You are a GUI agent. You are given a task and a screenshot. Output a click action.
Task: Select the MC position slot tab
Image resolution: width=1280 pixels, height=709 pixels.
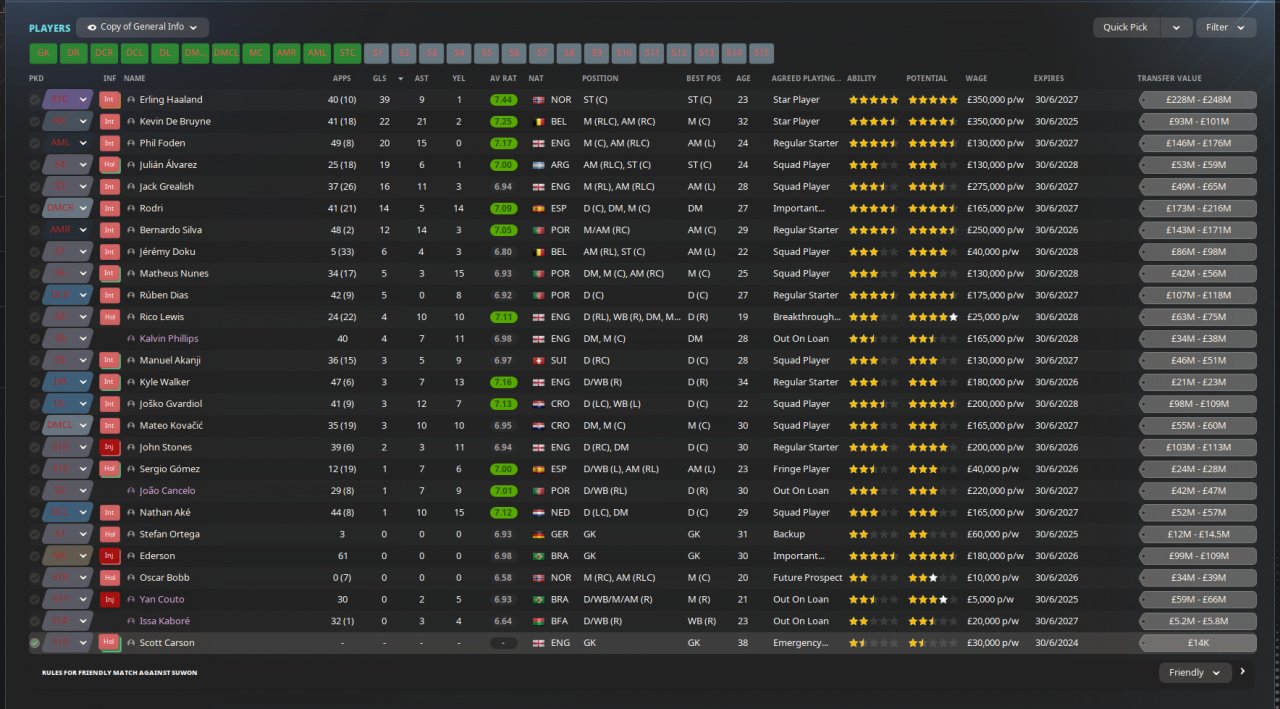click(256, 54)
